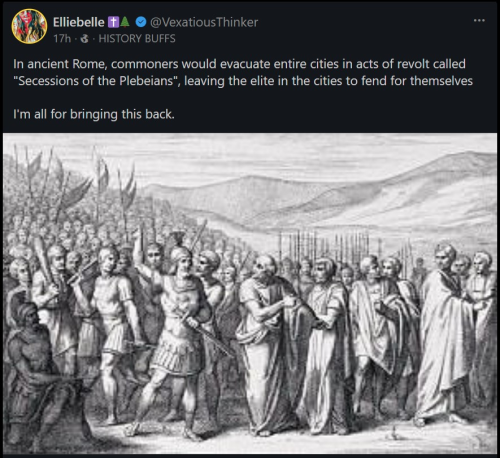
Task: Open the 17h timestamp permalink
Action: tap(62, 39)
